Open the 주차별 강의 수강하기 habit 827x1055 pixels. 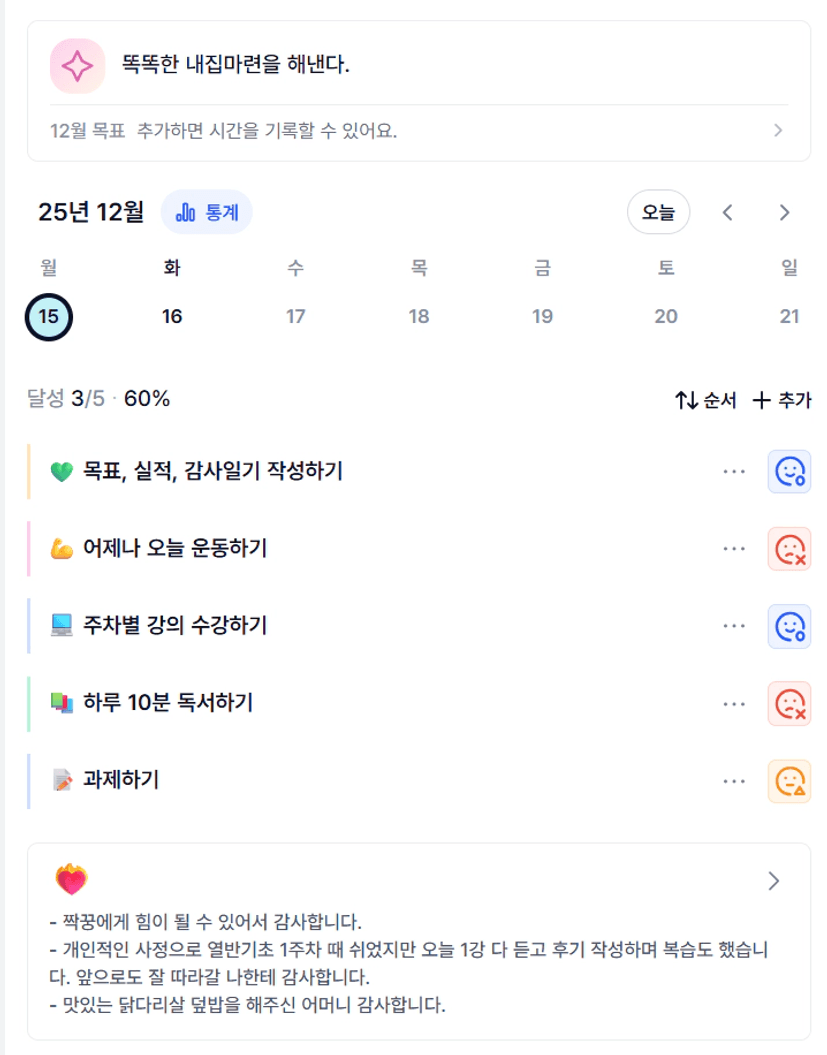[x=175, y=626]
